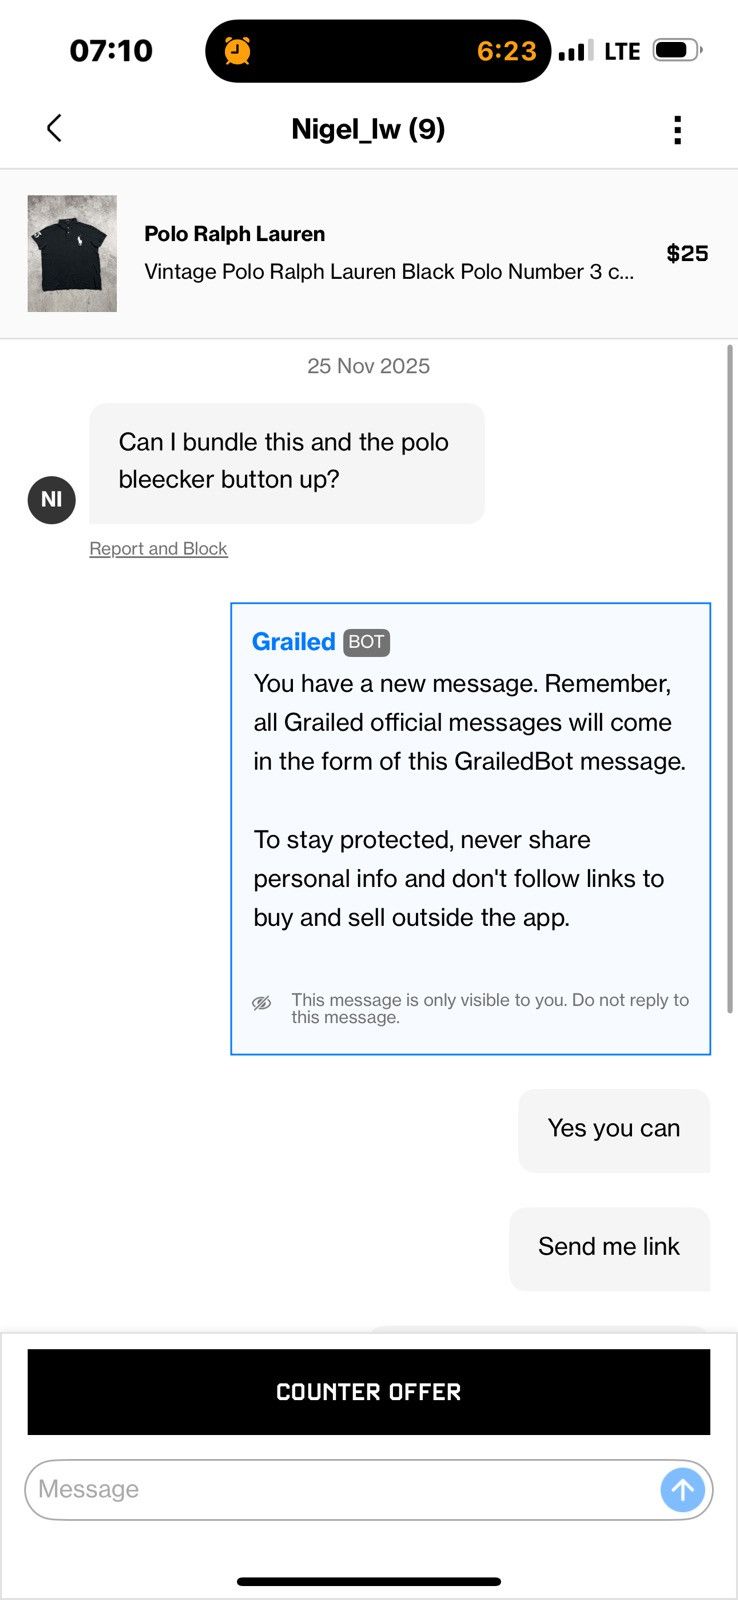Tap the COUNTER OFFER button
Image resolution: width=738 pixels, height=1600 pixels.
click(x=369, y=1392)
